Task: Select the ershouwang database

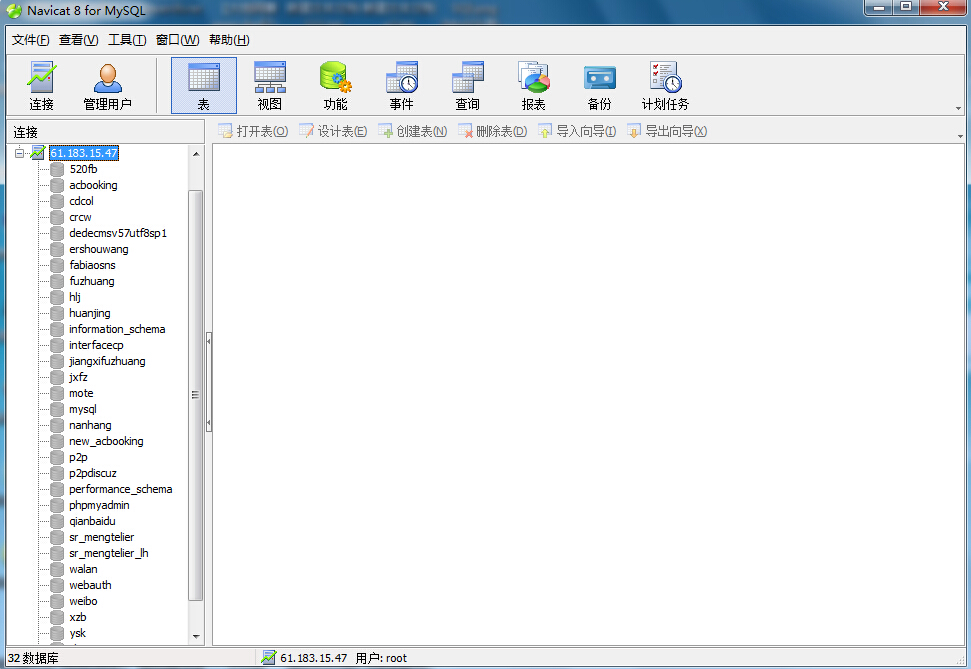Action: (99, 249)
